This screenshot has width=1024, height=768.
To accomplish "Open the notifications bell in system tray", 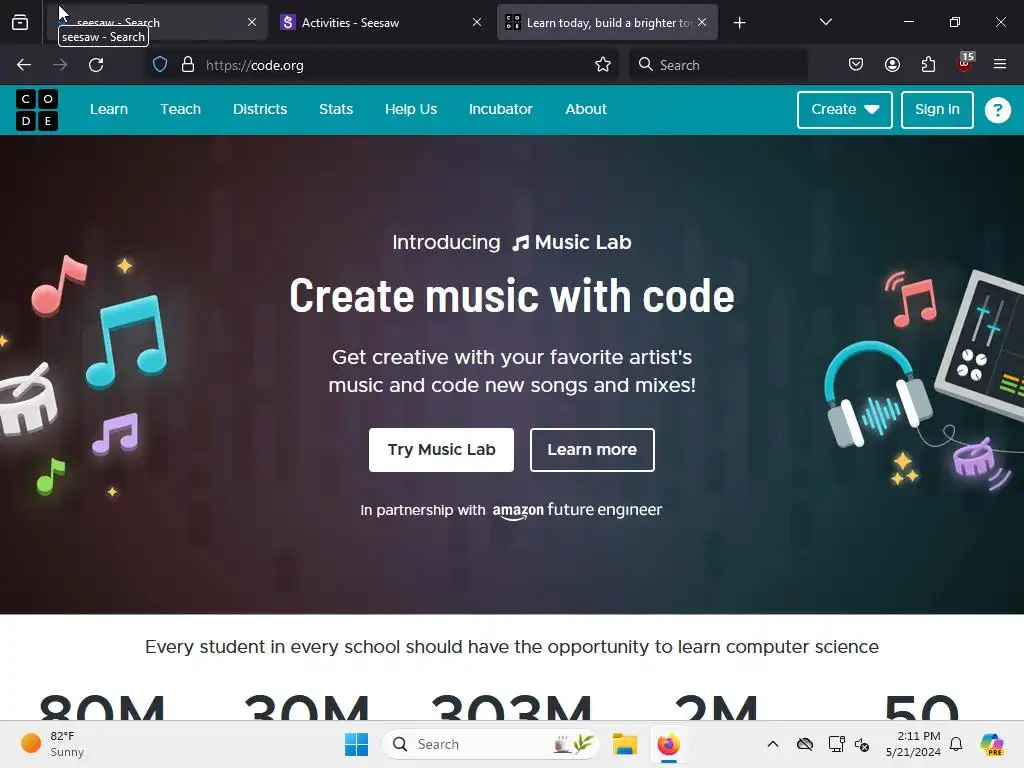I will pos(956,744).
